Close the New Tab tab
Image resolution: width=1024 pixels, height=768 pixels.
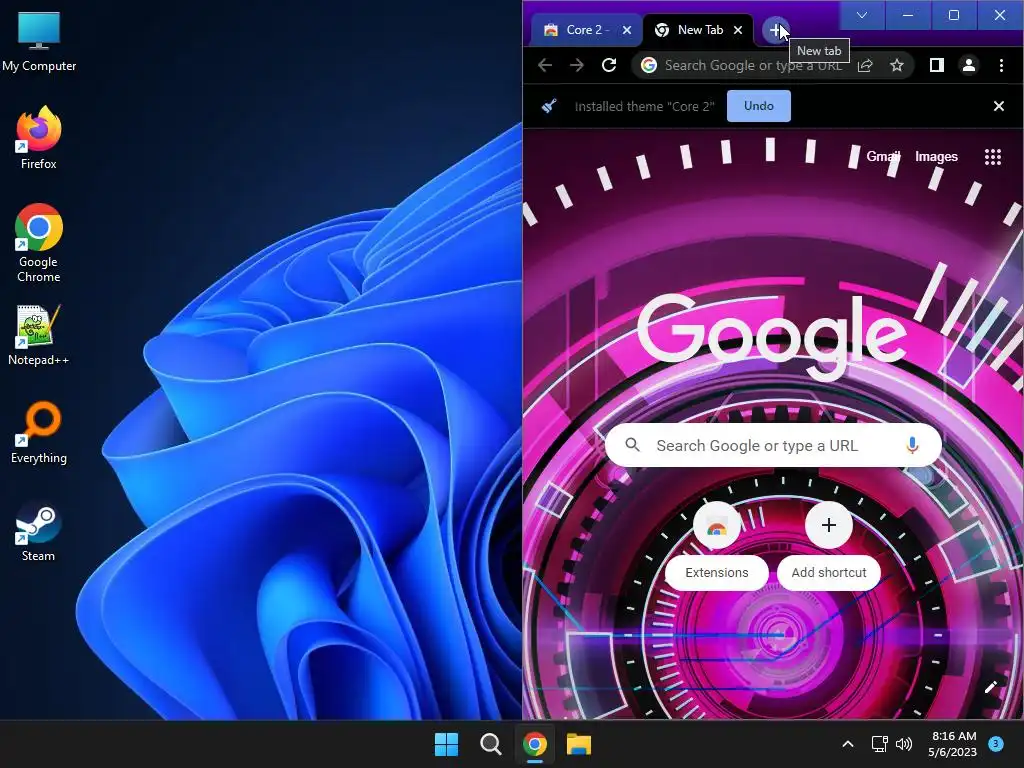(738, 30)
